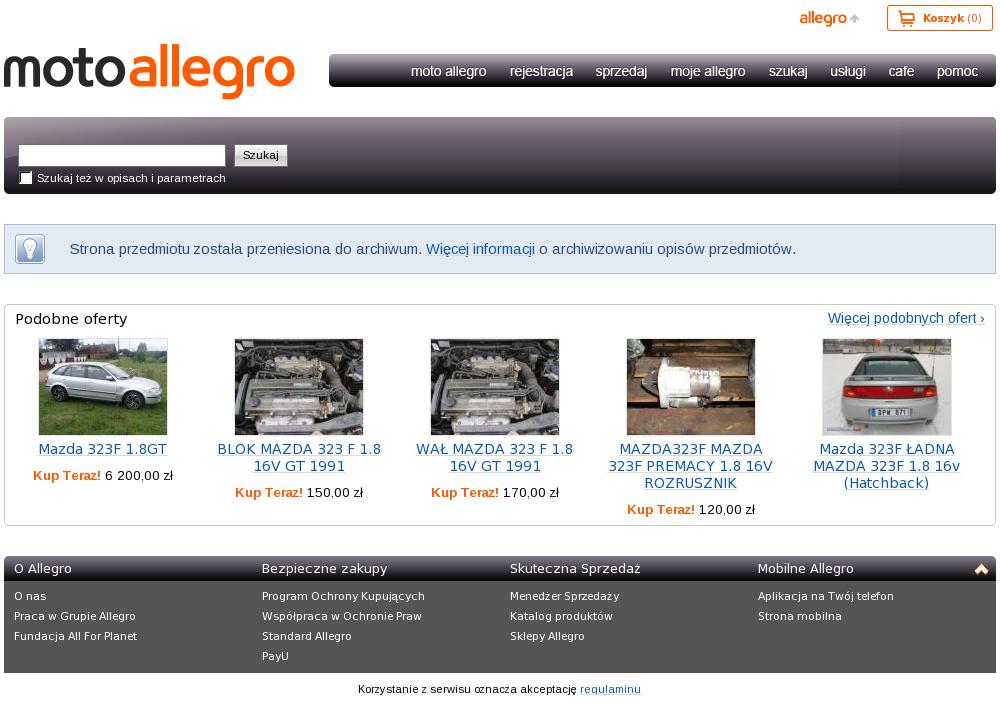The height and width of the screenshot is (709, 1000).
Task: Click price '6 200,00 zł' text
Action: tap(139, 476)
